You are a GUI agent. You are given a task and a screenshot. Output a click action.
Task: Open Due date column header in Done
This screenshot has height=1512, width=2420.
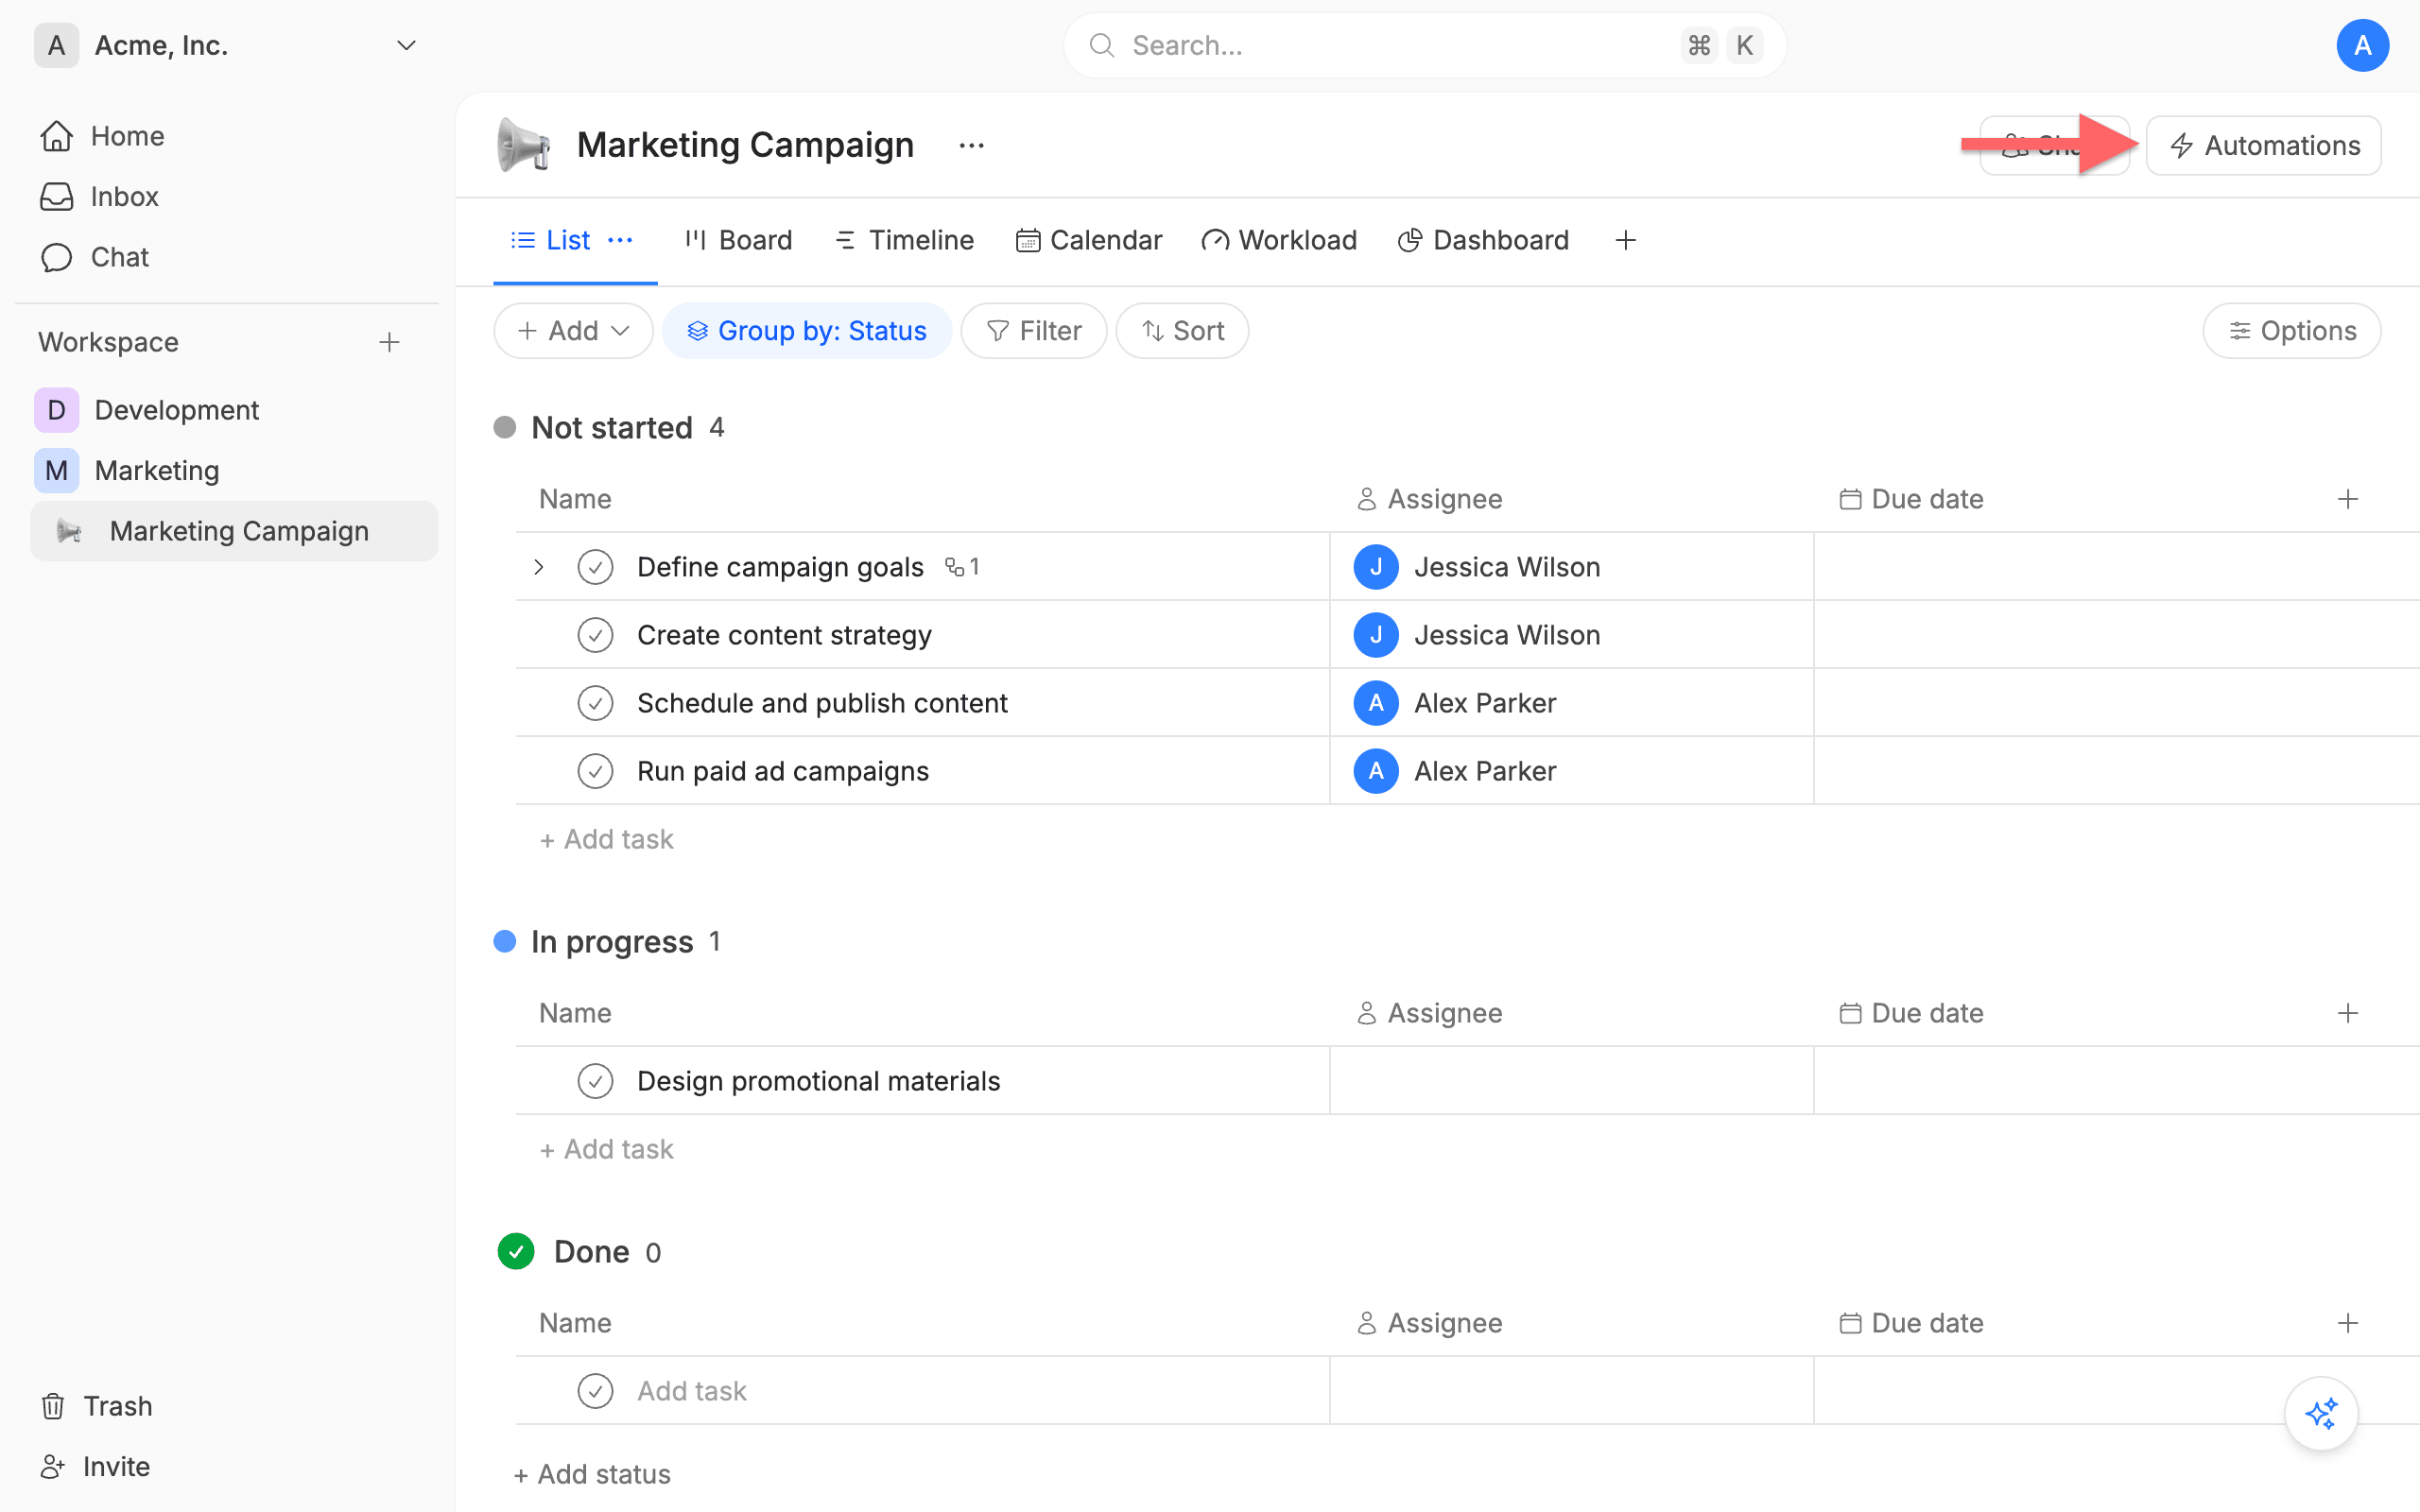coord(1911,1323)
